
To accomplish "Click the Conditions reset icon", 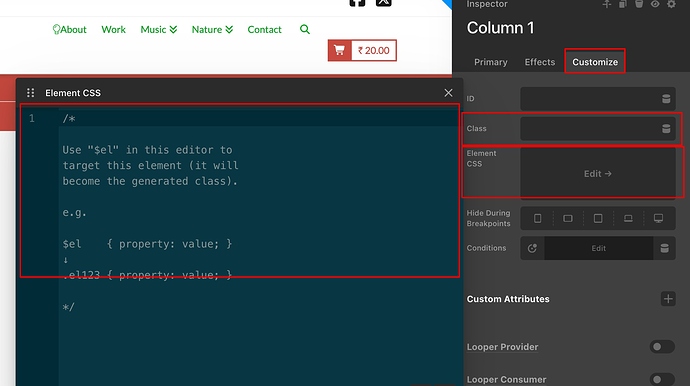I will [532, 248].
